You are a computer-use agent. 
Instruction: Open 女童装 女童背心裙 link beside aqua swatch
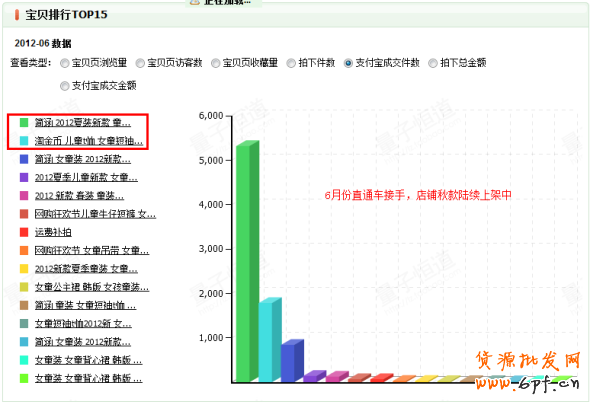click(x=88, y=360)
